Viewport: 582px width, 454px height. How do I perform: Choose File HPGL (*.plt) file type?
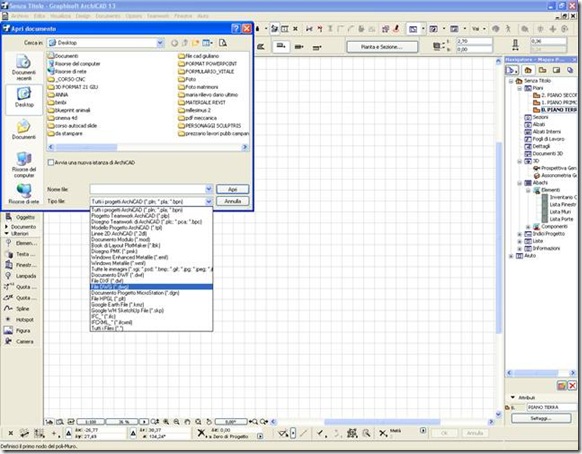(x=151, y=299)
